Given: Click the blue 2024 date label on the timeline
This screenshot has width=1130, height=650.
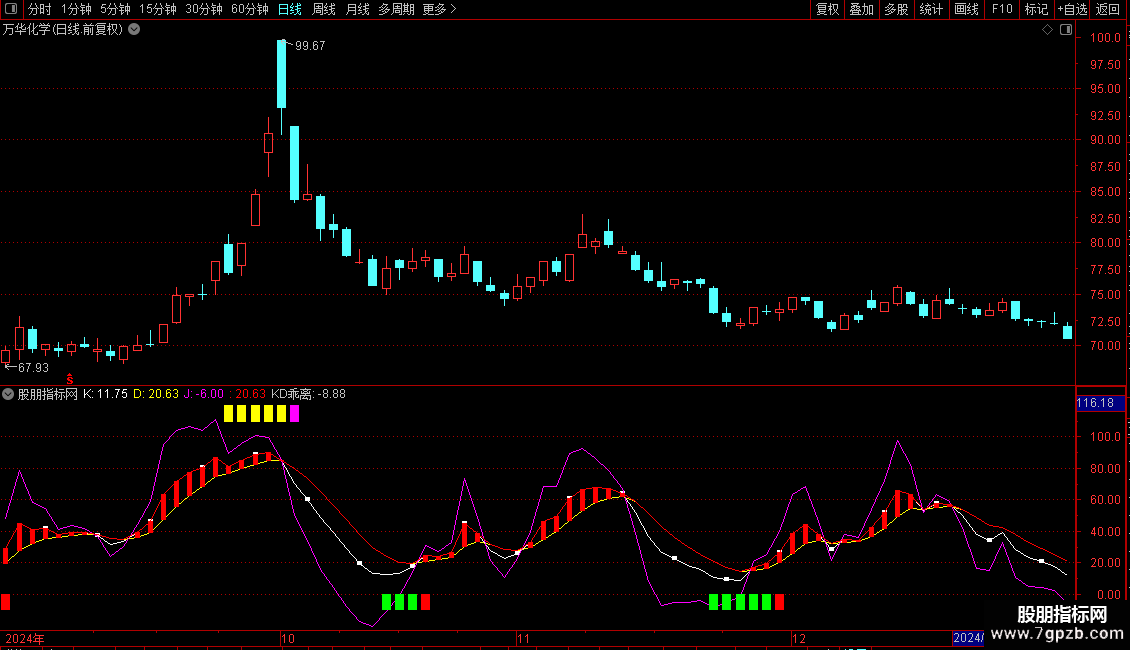Looking at the screenshot, I should (968, 638).
